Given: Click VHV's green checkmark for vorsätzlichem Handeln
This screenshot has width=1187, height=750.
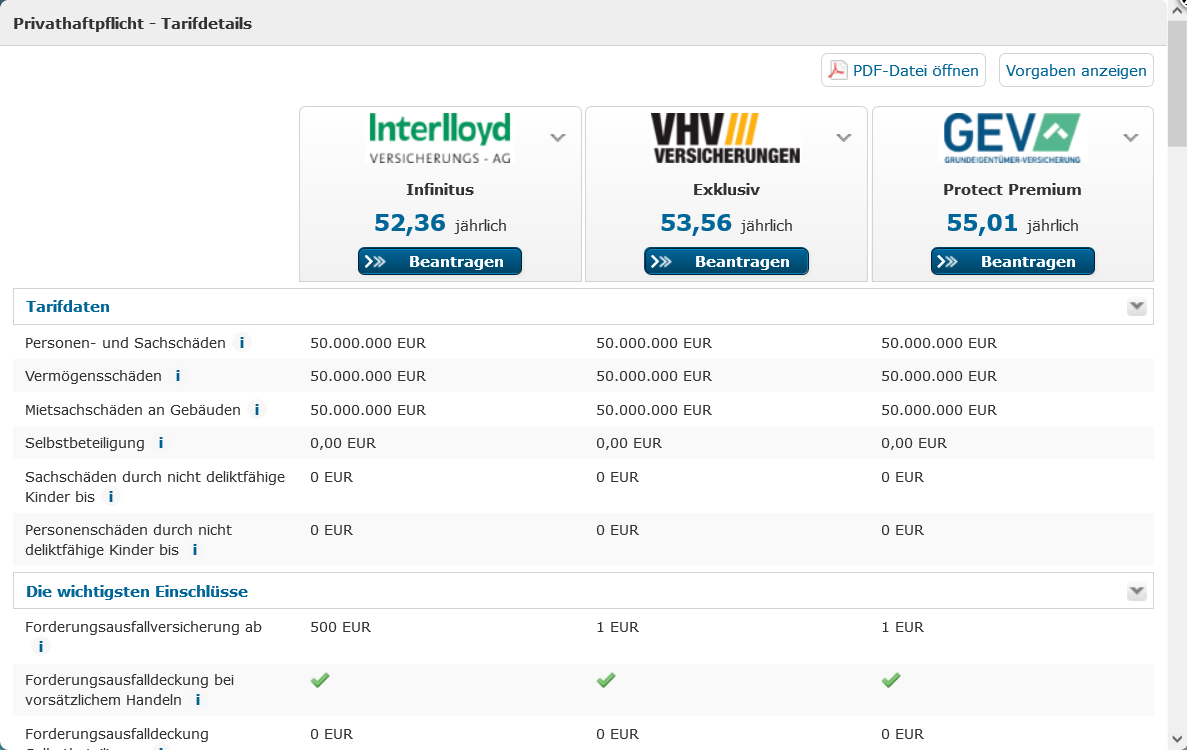Looking at the screenshot, I should pyautogui.click(x=606, y=680).
